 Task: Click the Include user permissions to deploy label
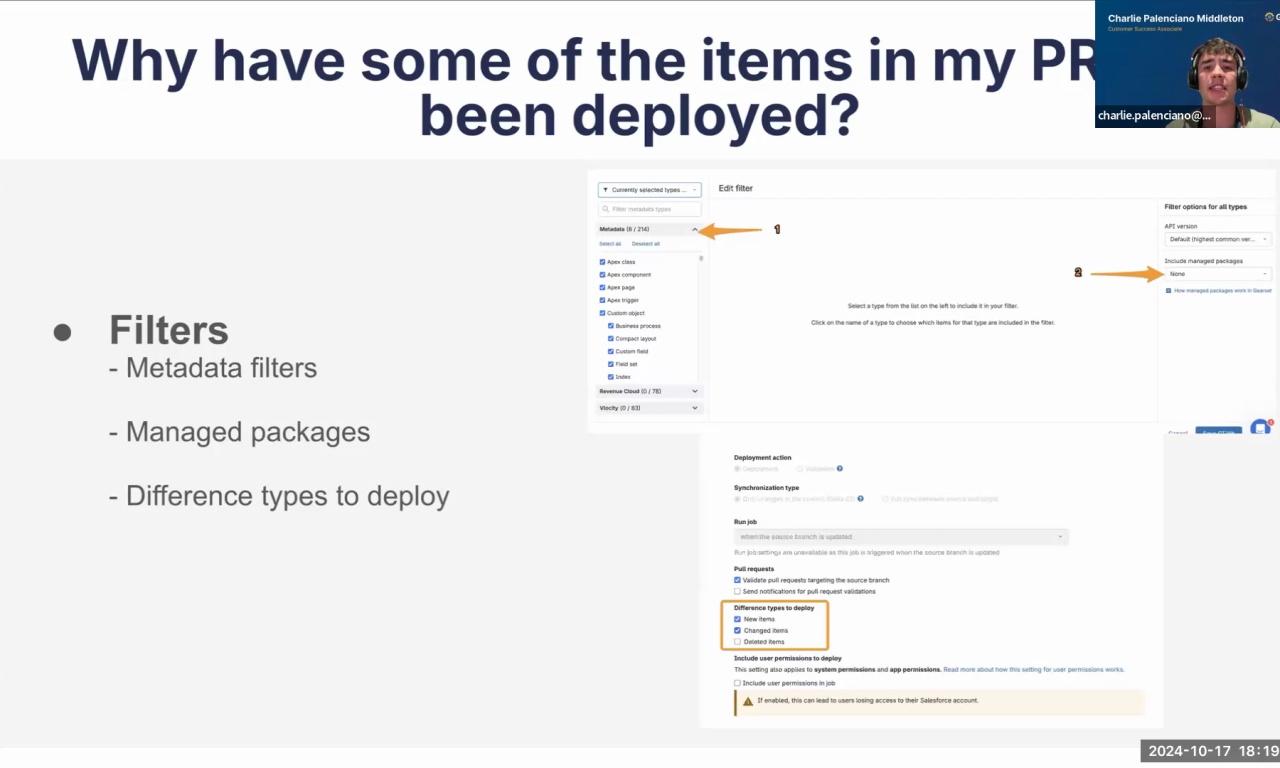[x=788, y=658]
